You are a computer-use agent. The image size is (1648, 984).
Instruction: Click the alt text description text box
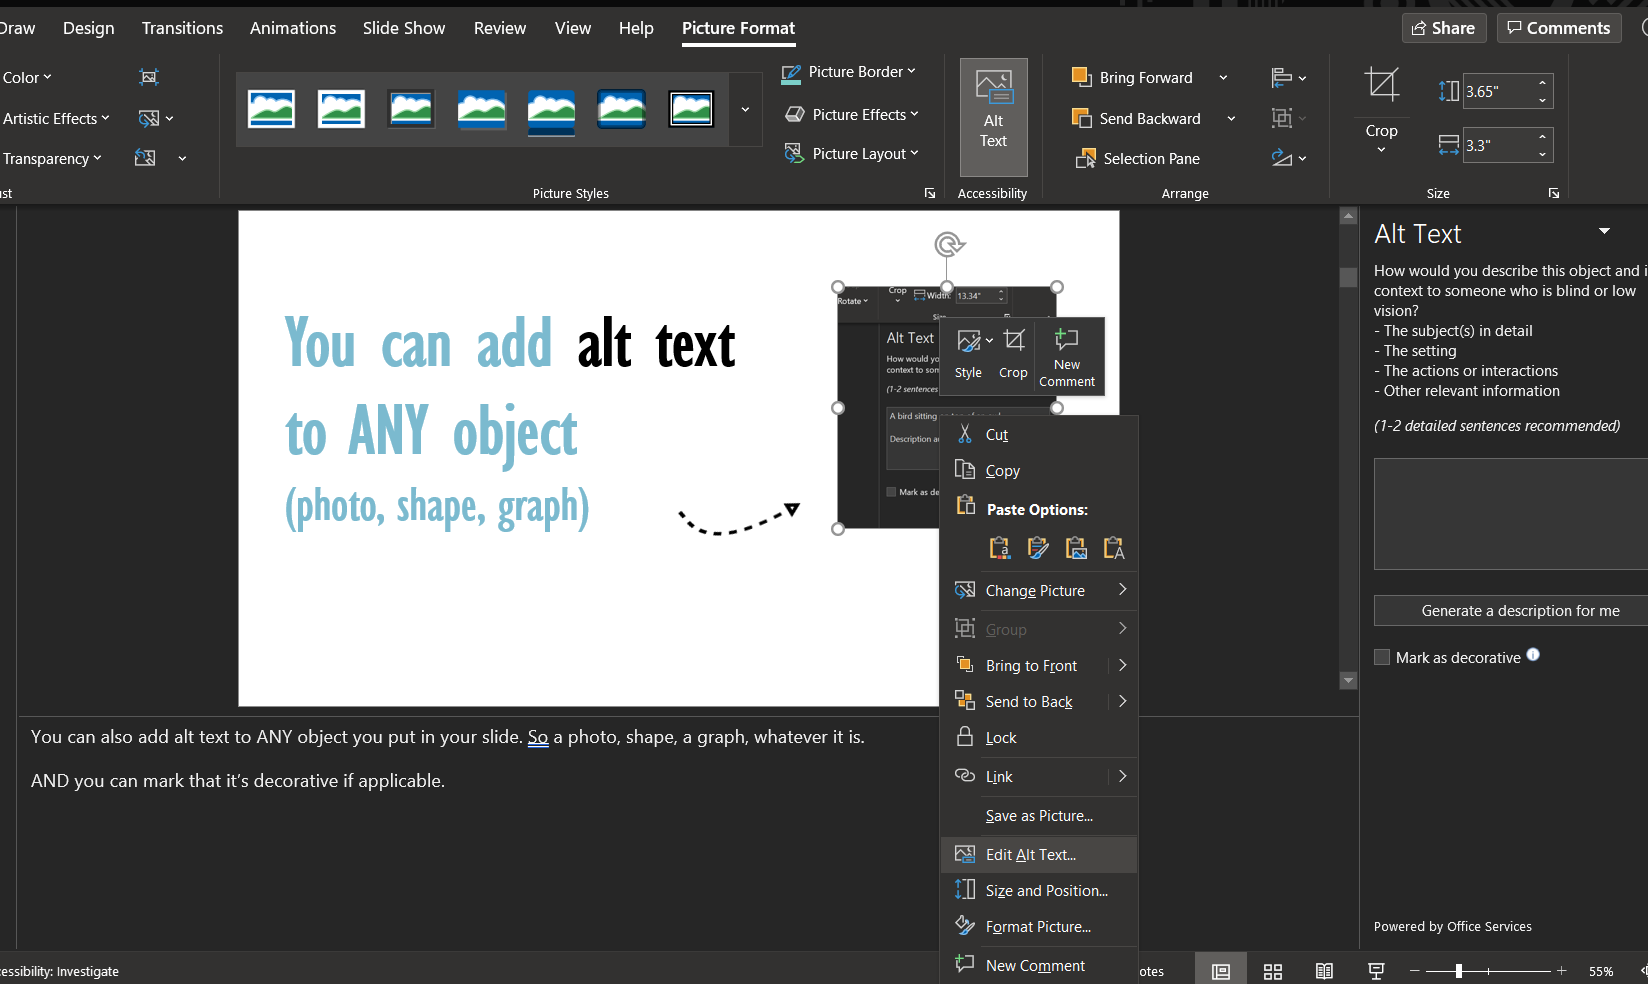1511,514
